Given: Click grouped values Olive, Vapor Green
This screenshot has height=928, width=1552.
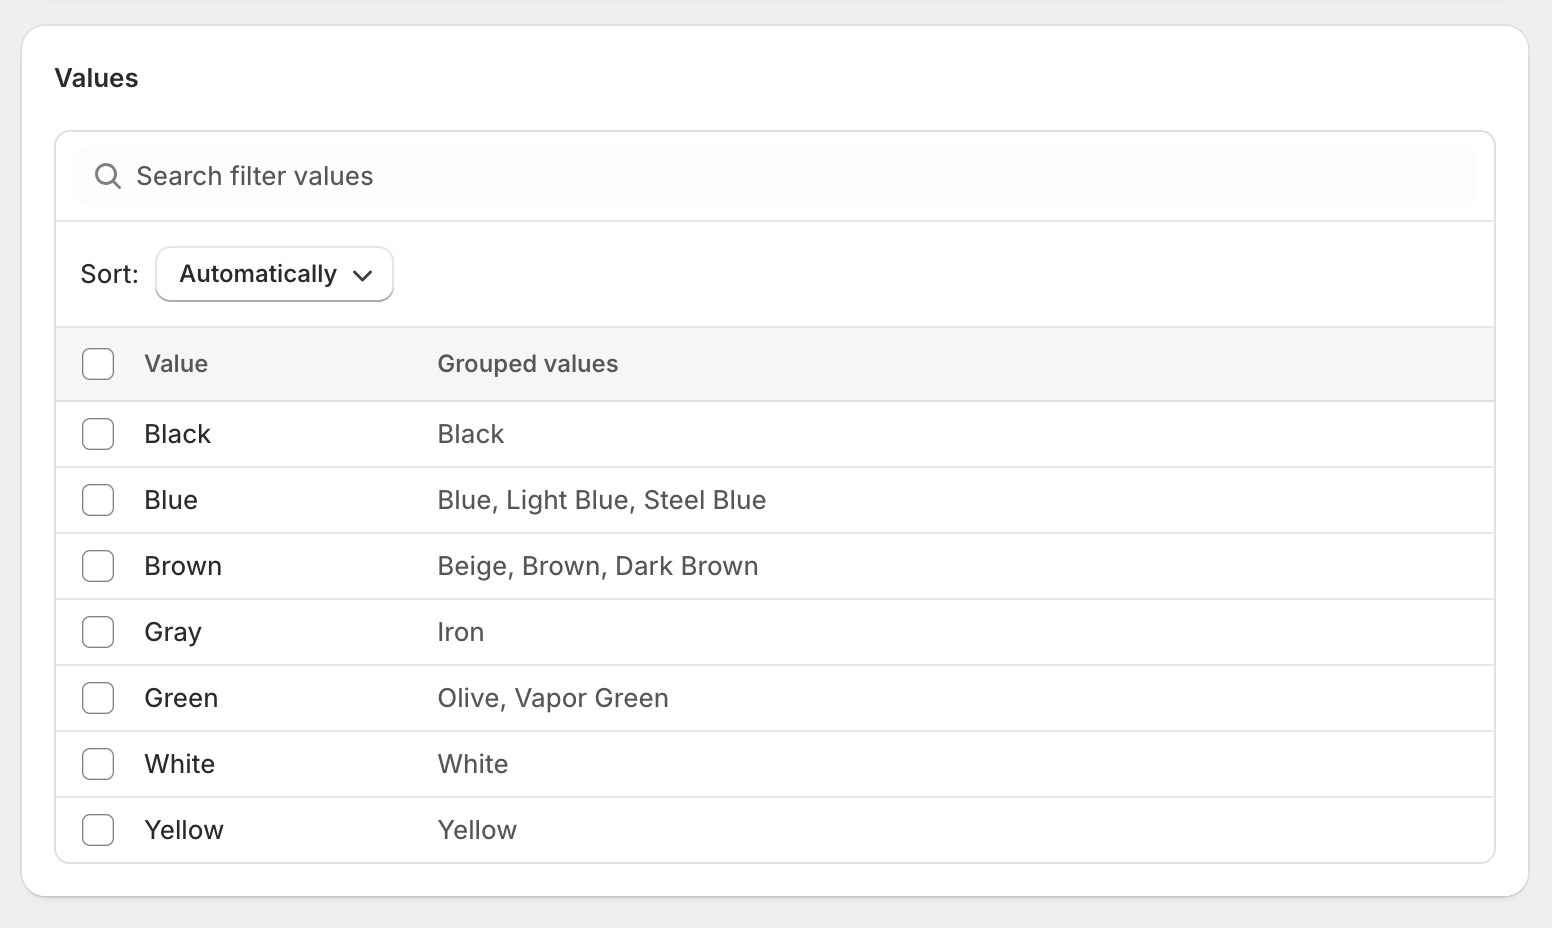Looking at the screenshot, I should click(x=553, y=698).
